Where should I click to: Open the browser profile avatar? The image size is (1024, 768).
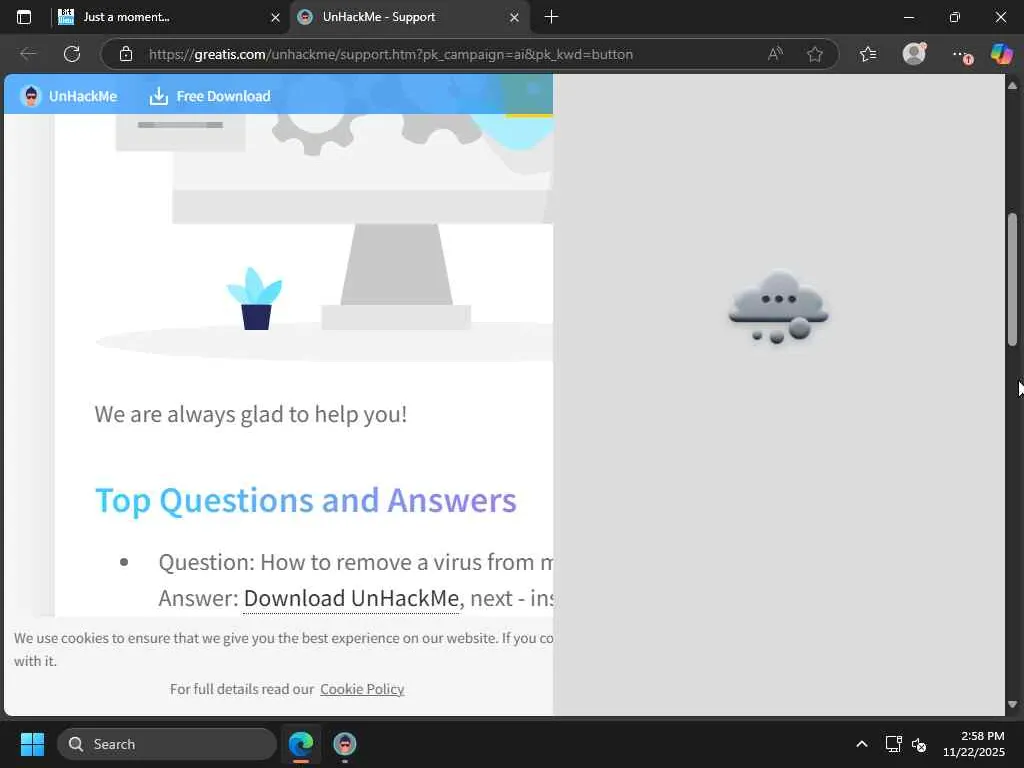tap(914, 54)
